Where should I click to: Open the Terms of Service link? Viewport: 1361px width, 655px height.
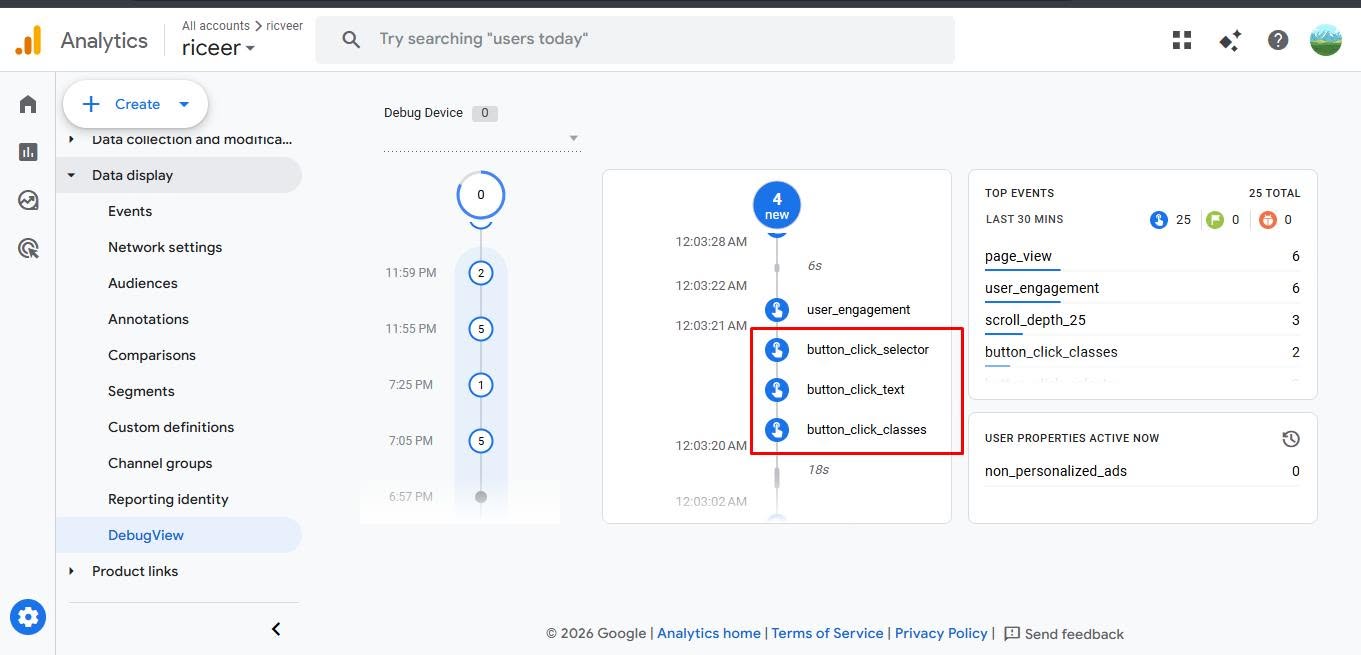[x=827, y=633]
